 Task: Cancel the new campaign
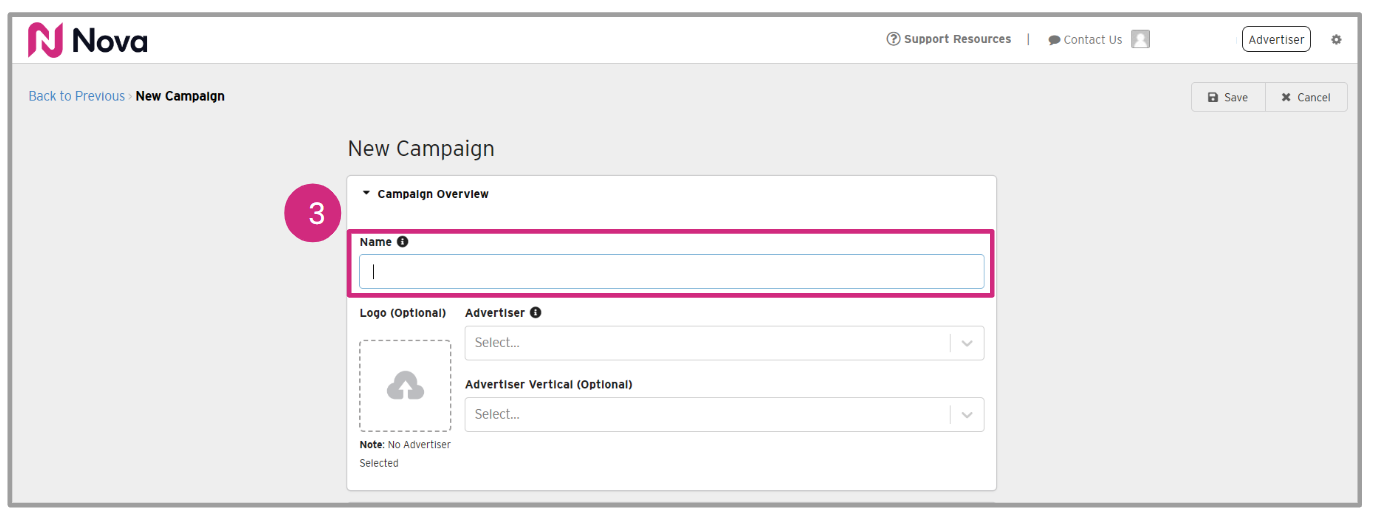point(1306,97)
